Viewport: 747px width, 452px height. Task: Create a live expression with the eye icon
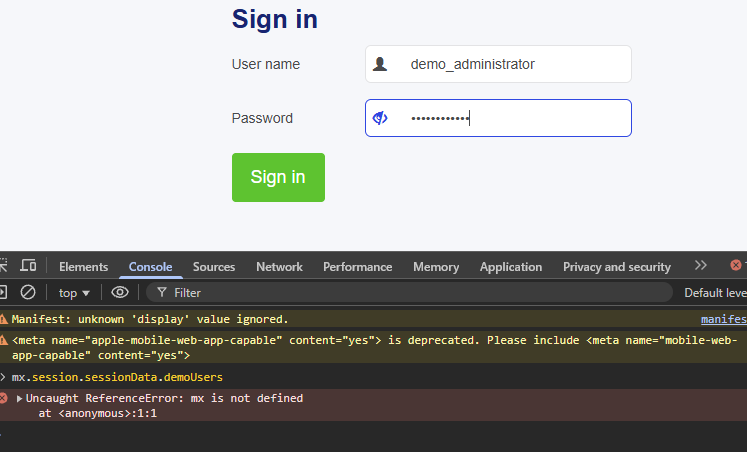pos(120,292)
